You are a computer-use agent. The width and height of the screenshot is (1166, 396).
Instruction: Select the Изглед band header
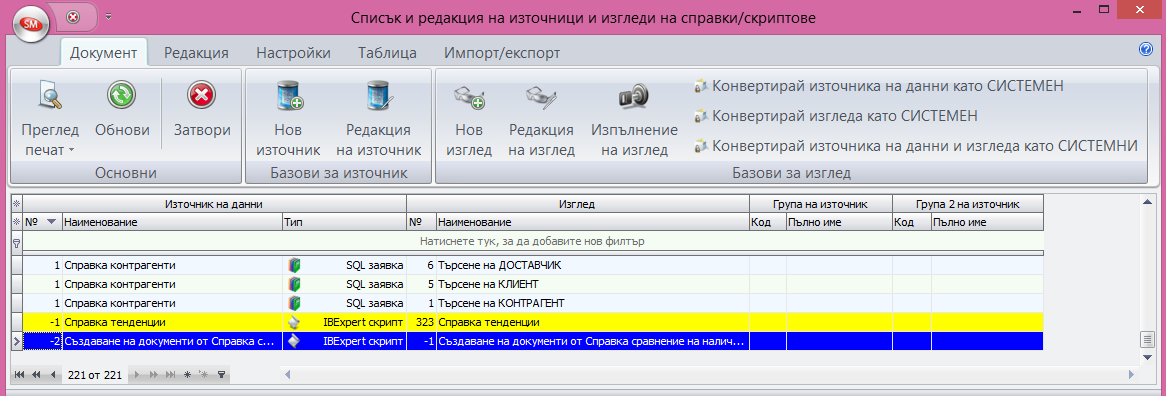click(x=577, y=203)
